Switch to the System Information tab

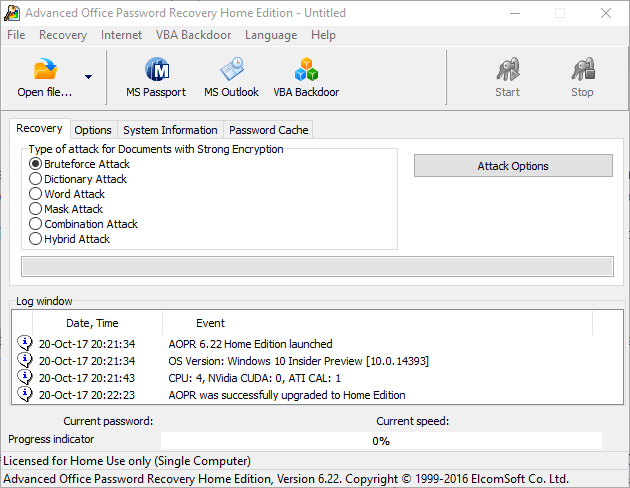pyautogui.click(x=170, y=130)
